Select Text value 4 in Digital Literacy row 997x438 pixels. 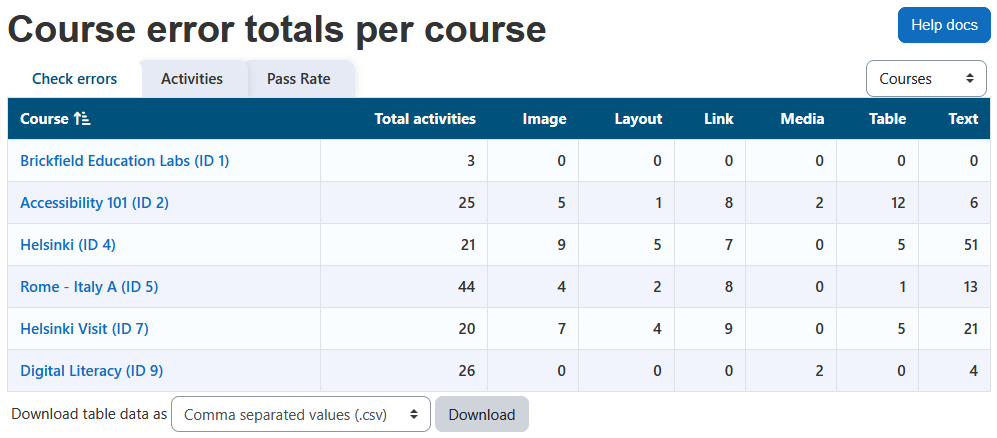974,371
